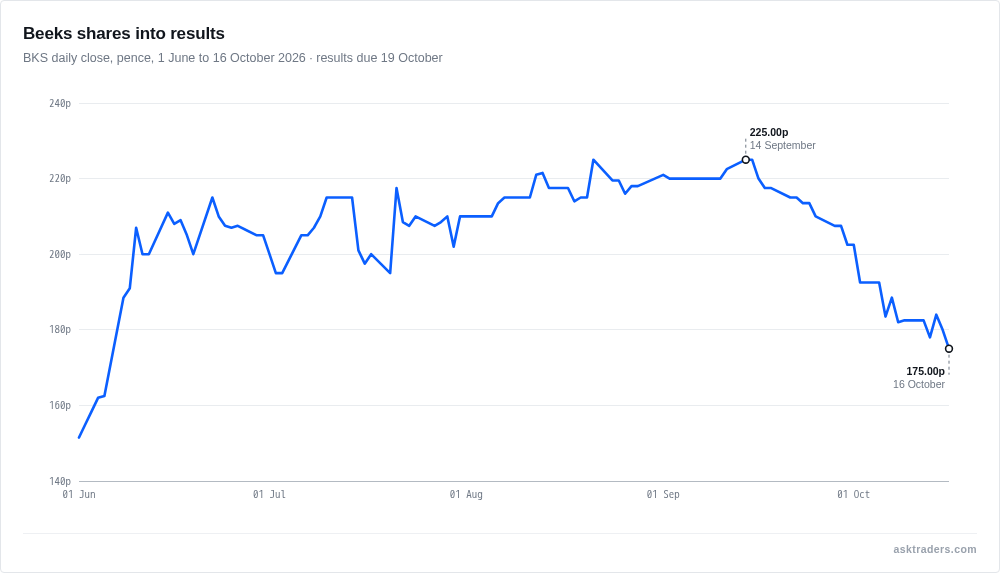Click the '180p' y-axis label
The width and height of the screenshot is (1000, 573).
[60, 330]
